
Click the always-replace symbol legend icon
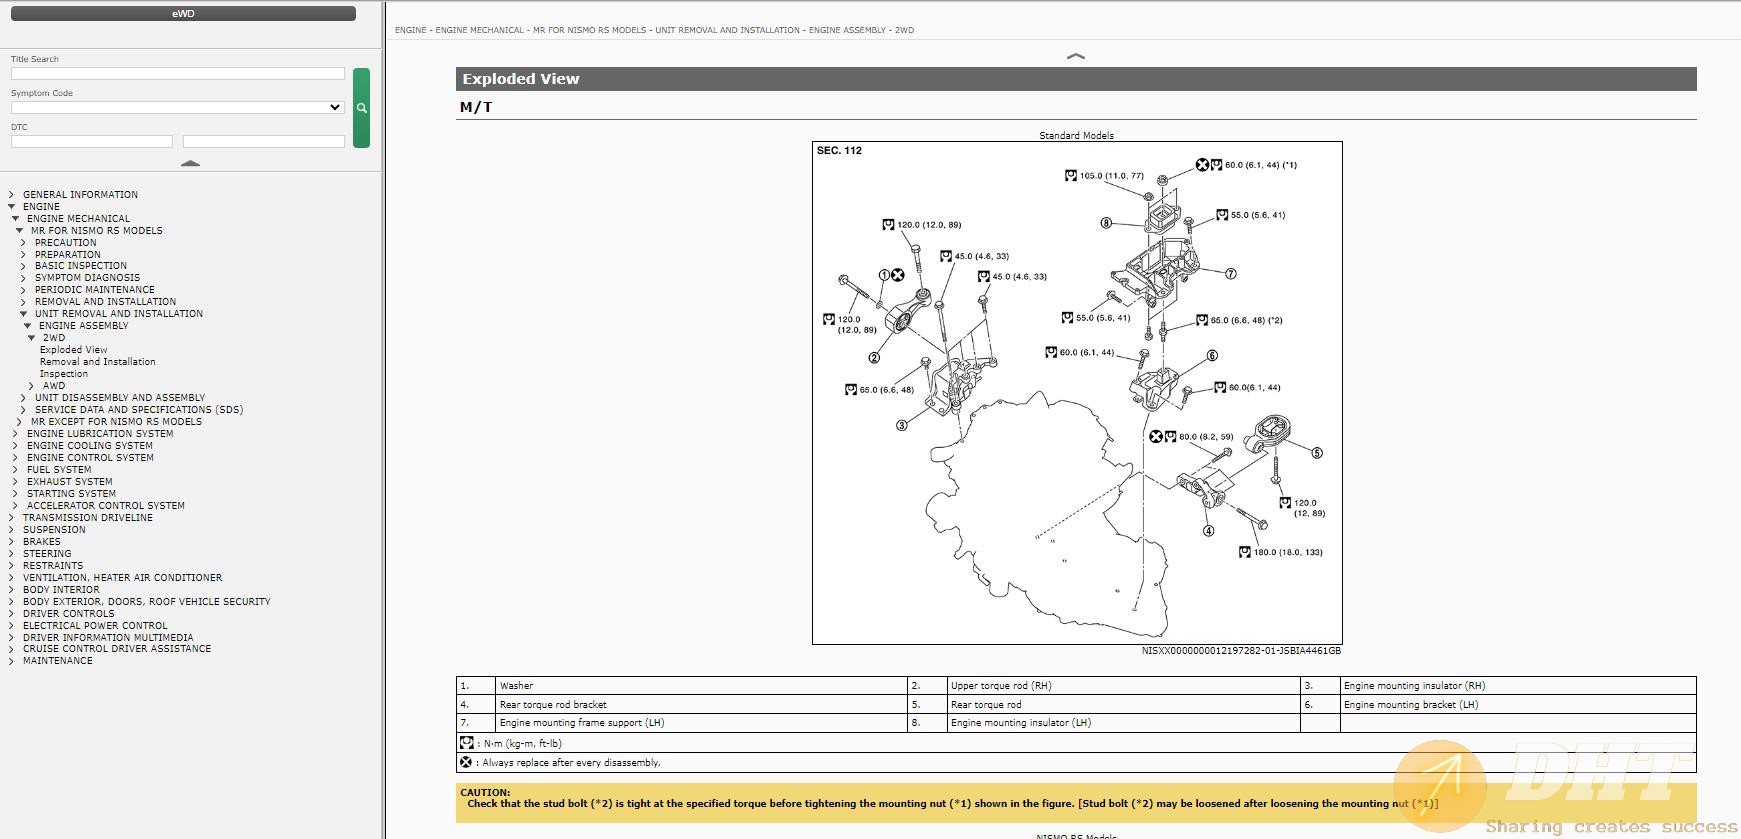[466, 762]
